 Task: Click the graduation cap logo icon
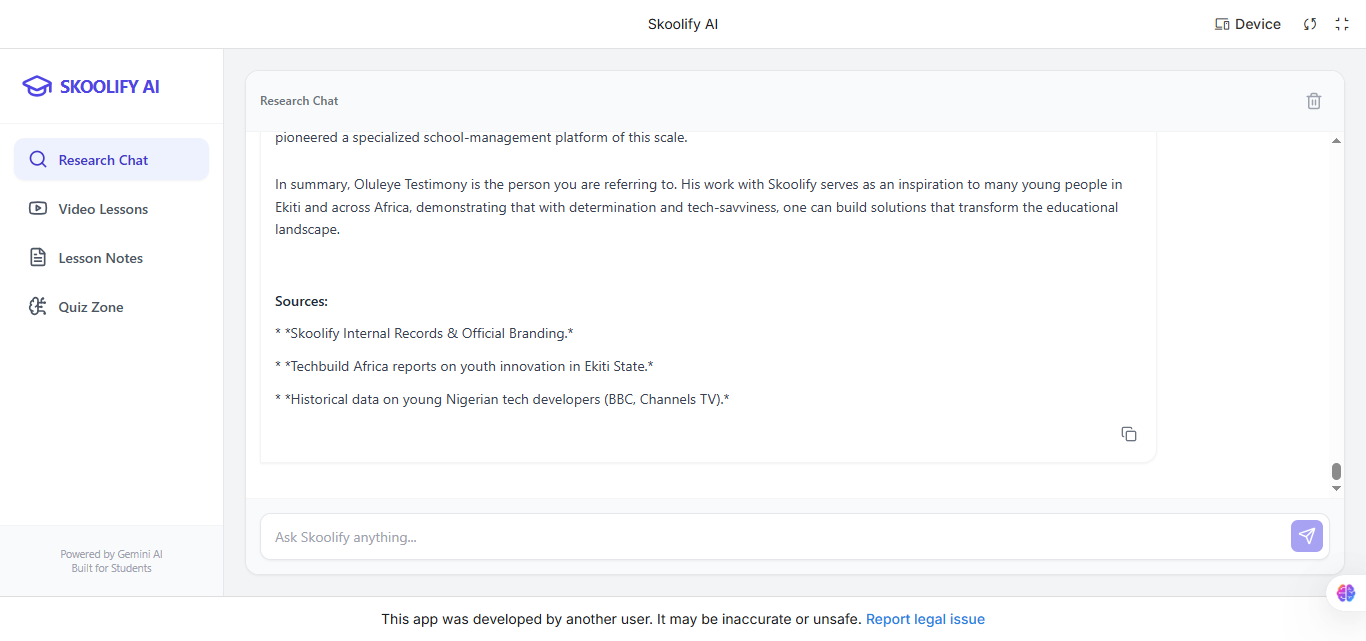37,86
